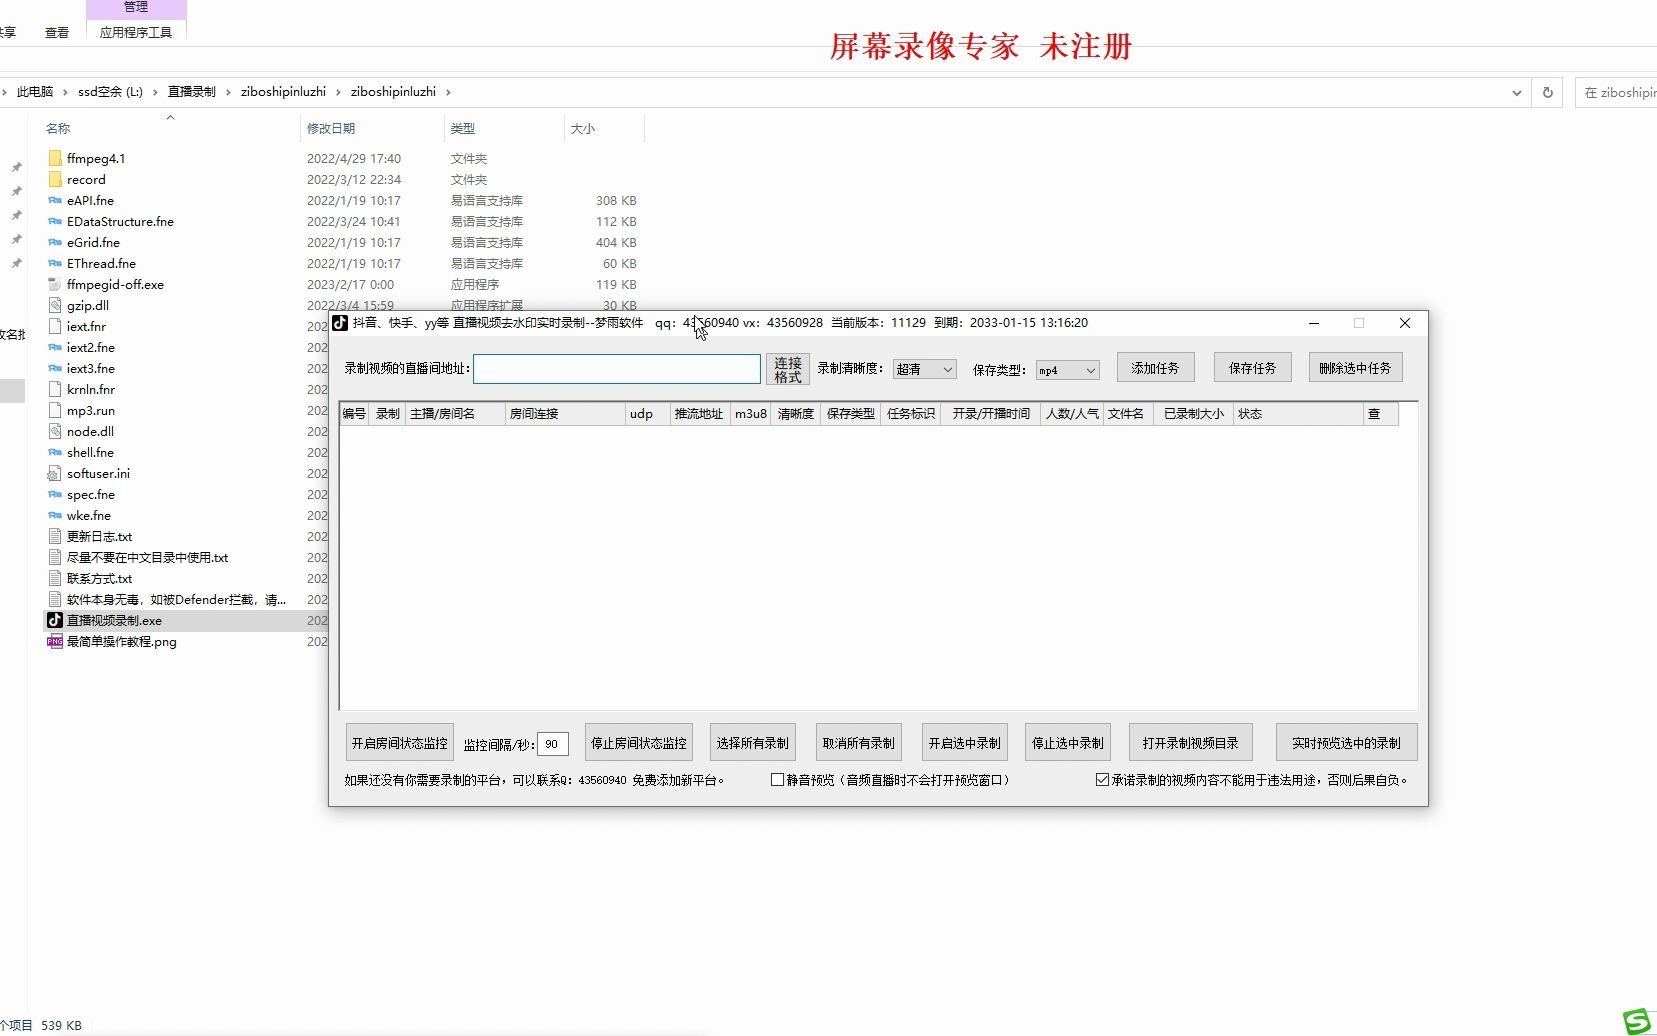Select 直播视频录制.exe TikTok icon
Viewport: 1657px width, 1036px height.
click(x=55, y=620)
